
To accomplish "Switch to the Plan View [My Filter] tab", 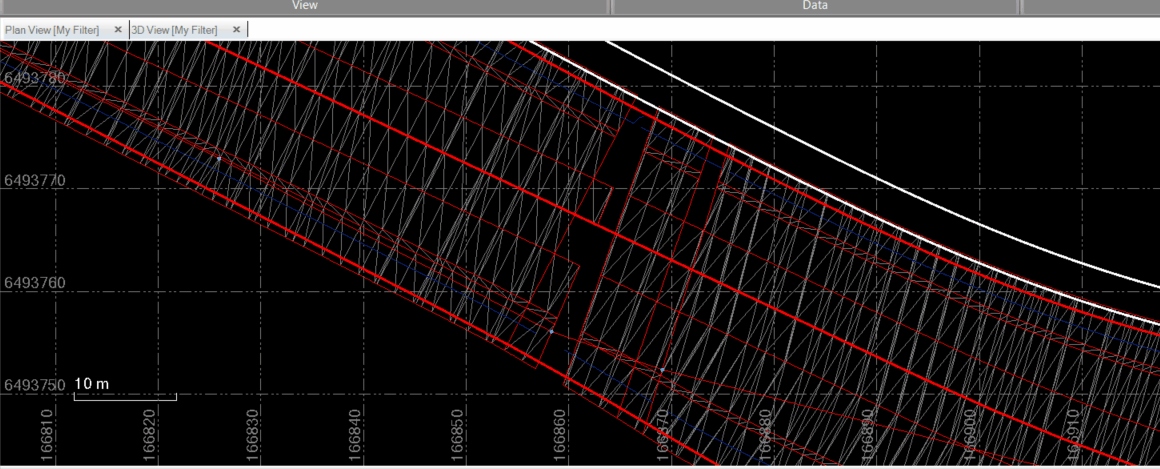I will (52, 30).
